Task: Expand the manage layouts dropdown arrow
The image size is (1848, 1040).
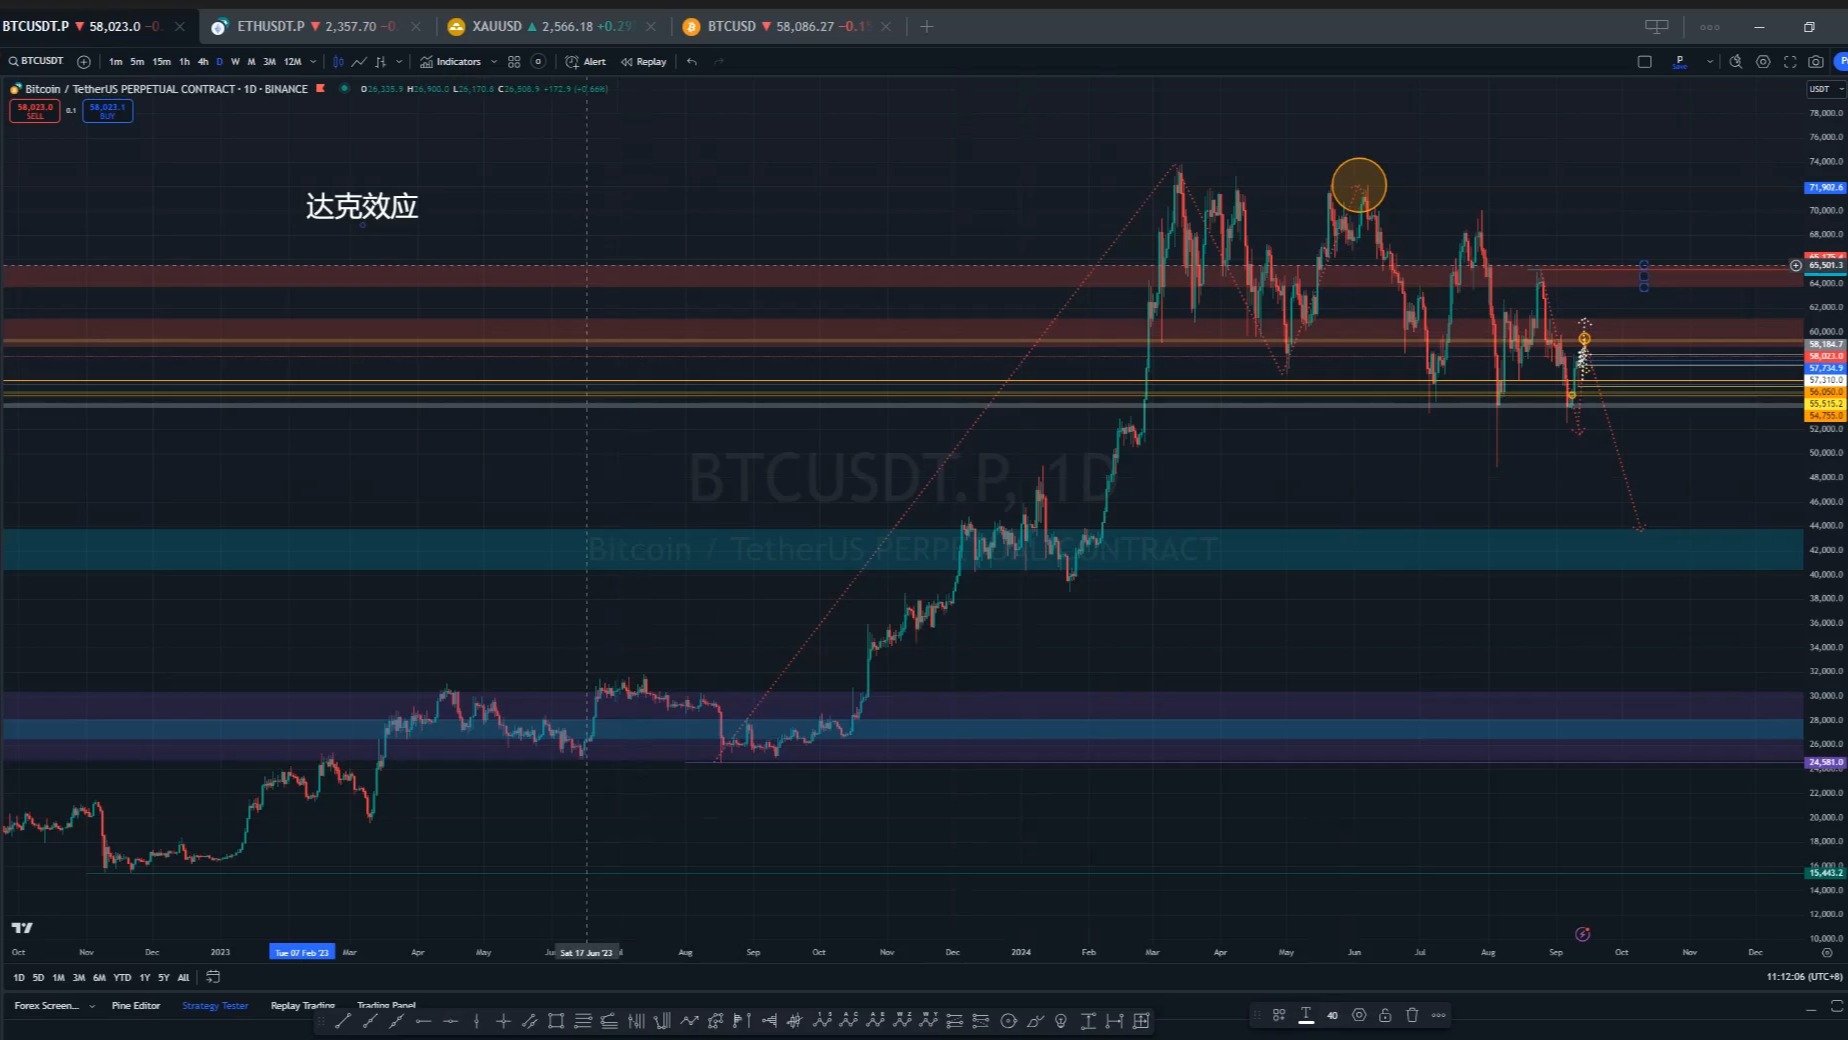Action: [1710, 62]
